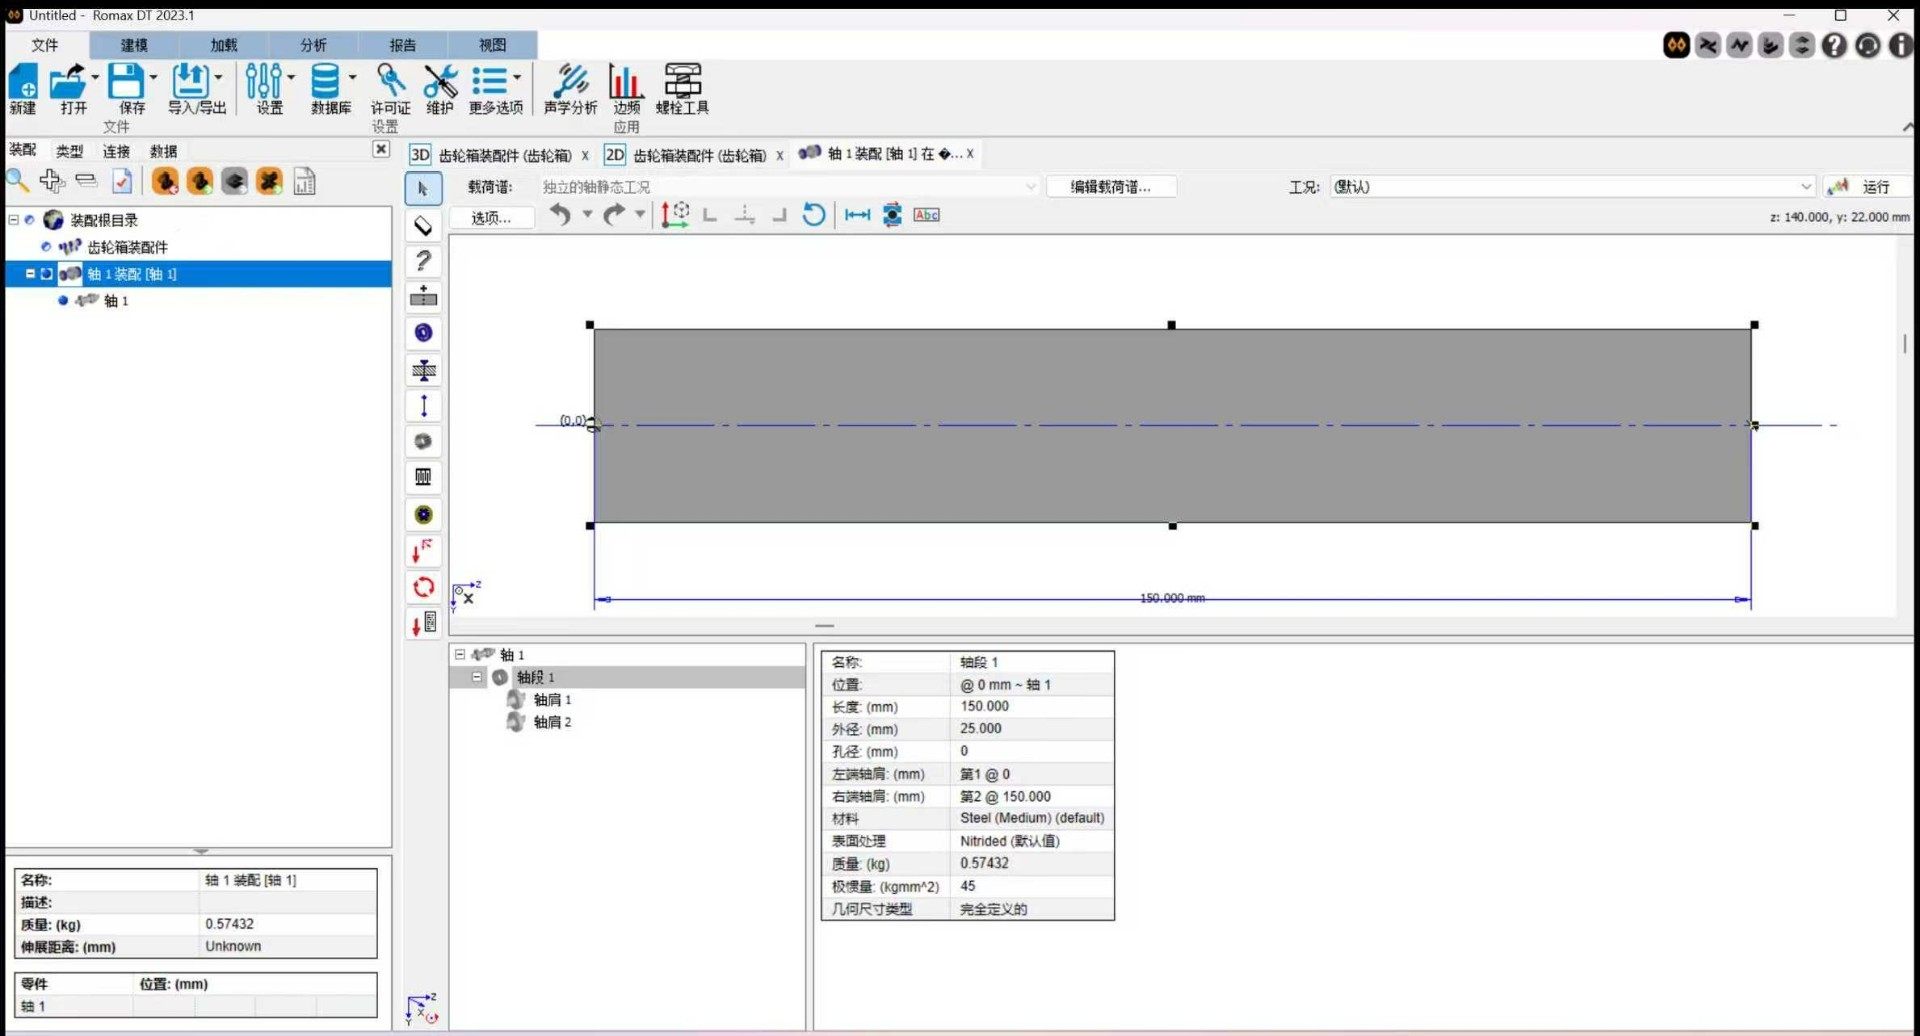Open the 2D 齿轮箱装配件 document tab
1920x1036 pixels.
click(688, 155)
